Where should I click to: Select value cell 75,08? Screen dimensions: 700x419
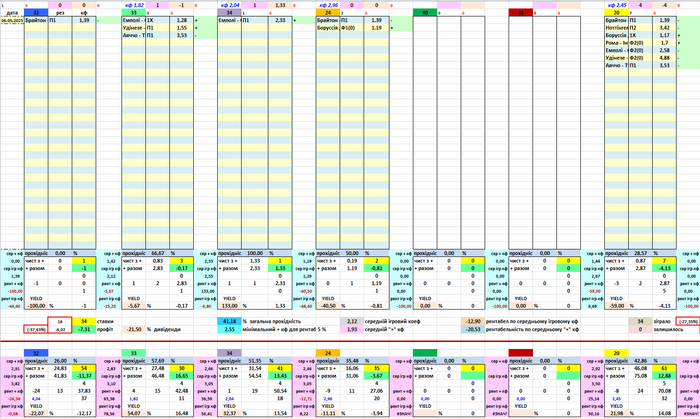(640, 376)
